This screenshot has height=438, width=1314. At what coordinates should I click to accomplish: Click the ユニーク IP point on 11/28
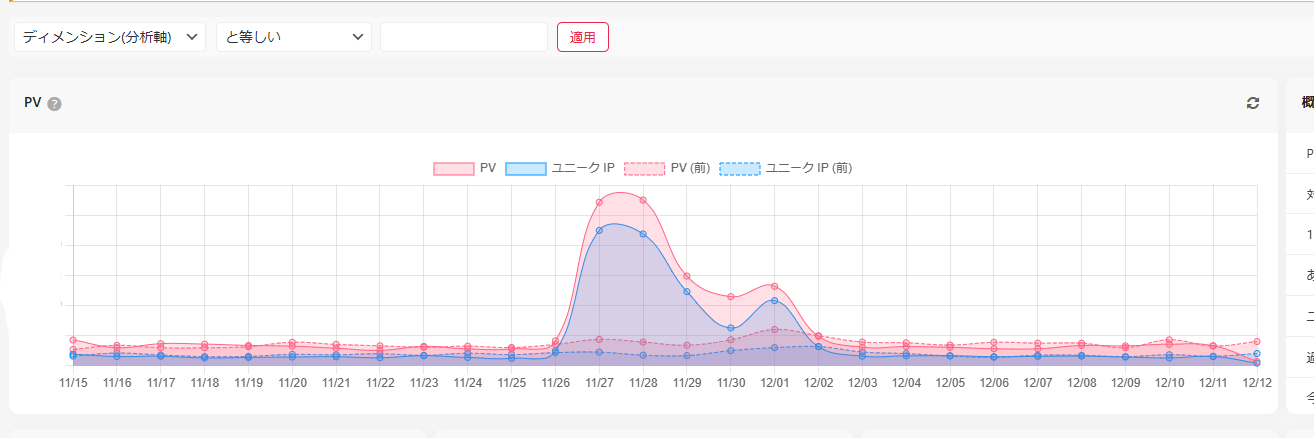coord(643,234)
